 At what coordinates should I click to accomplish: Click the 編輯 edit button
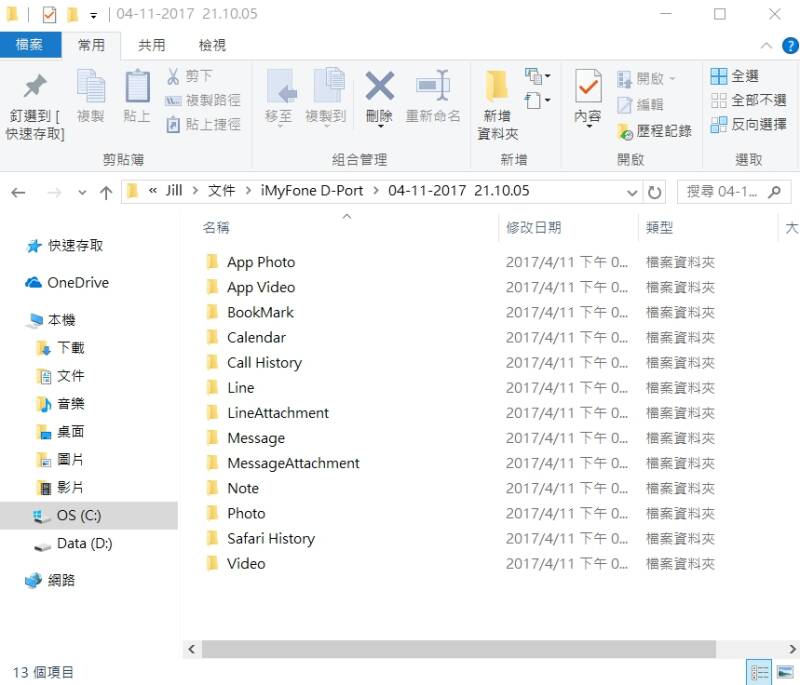[640, 105]
